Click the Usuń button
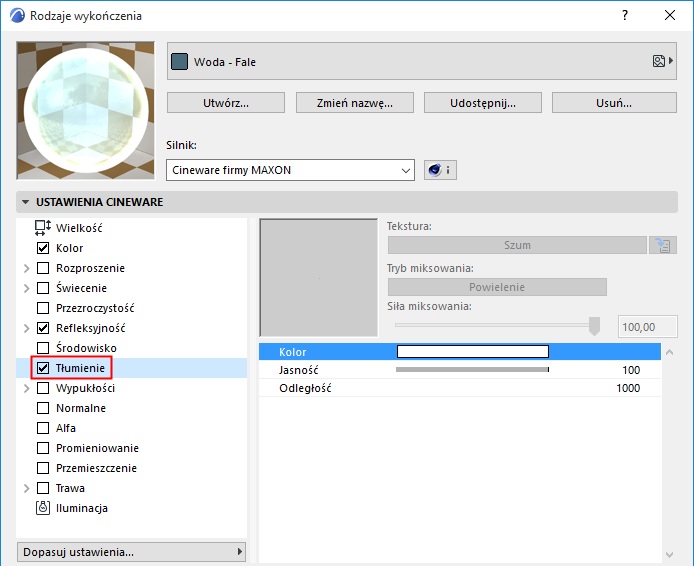Screen dimensions: 694x566 614,103
